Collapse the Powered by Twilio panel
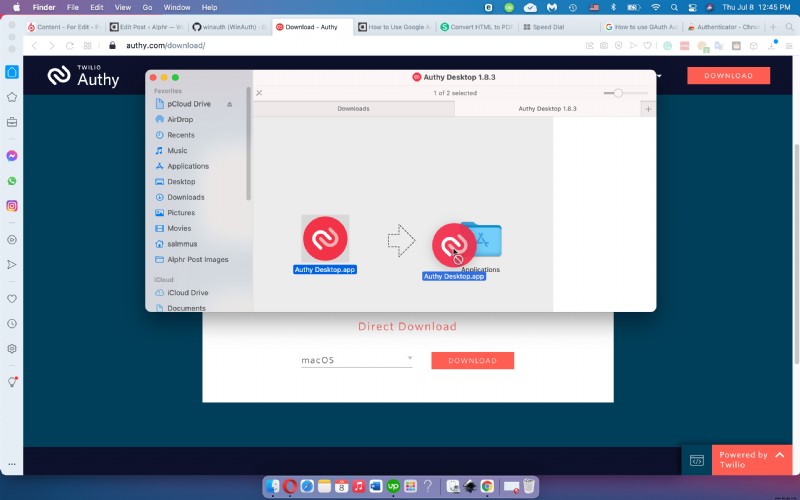Viewport: 800px width, 500px height. point(780,455)
